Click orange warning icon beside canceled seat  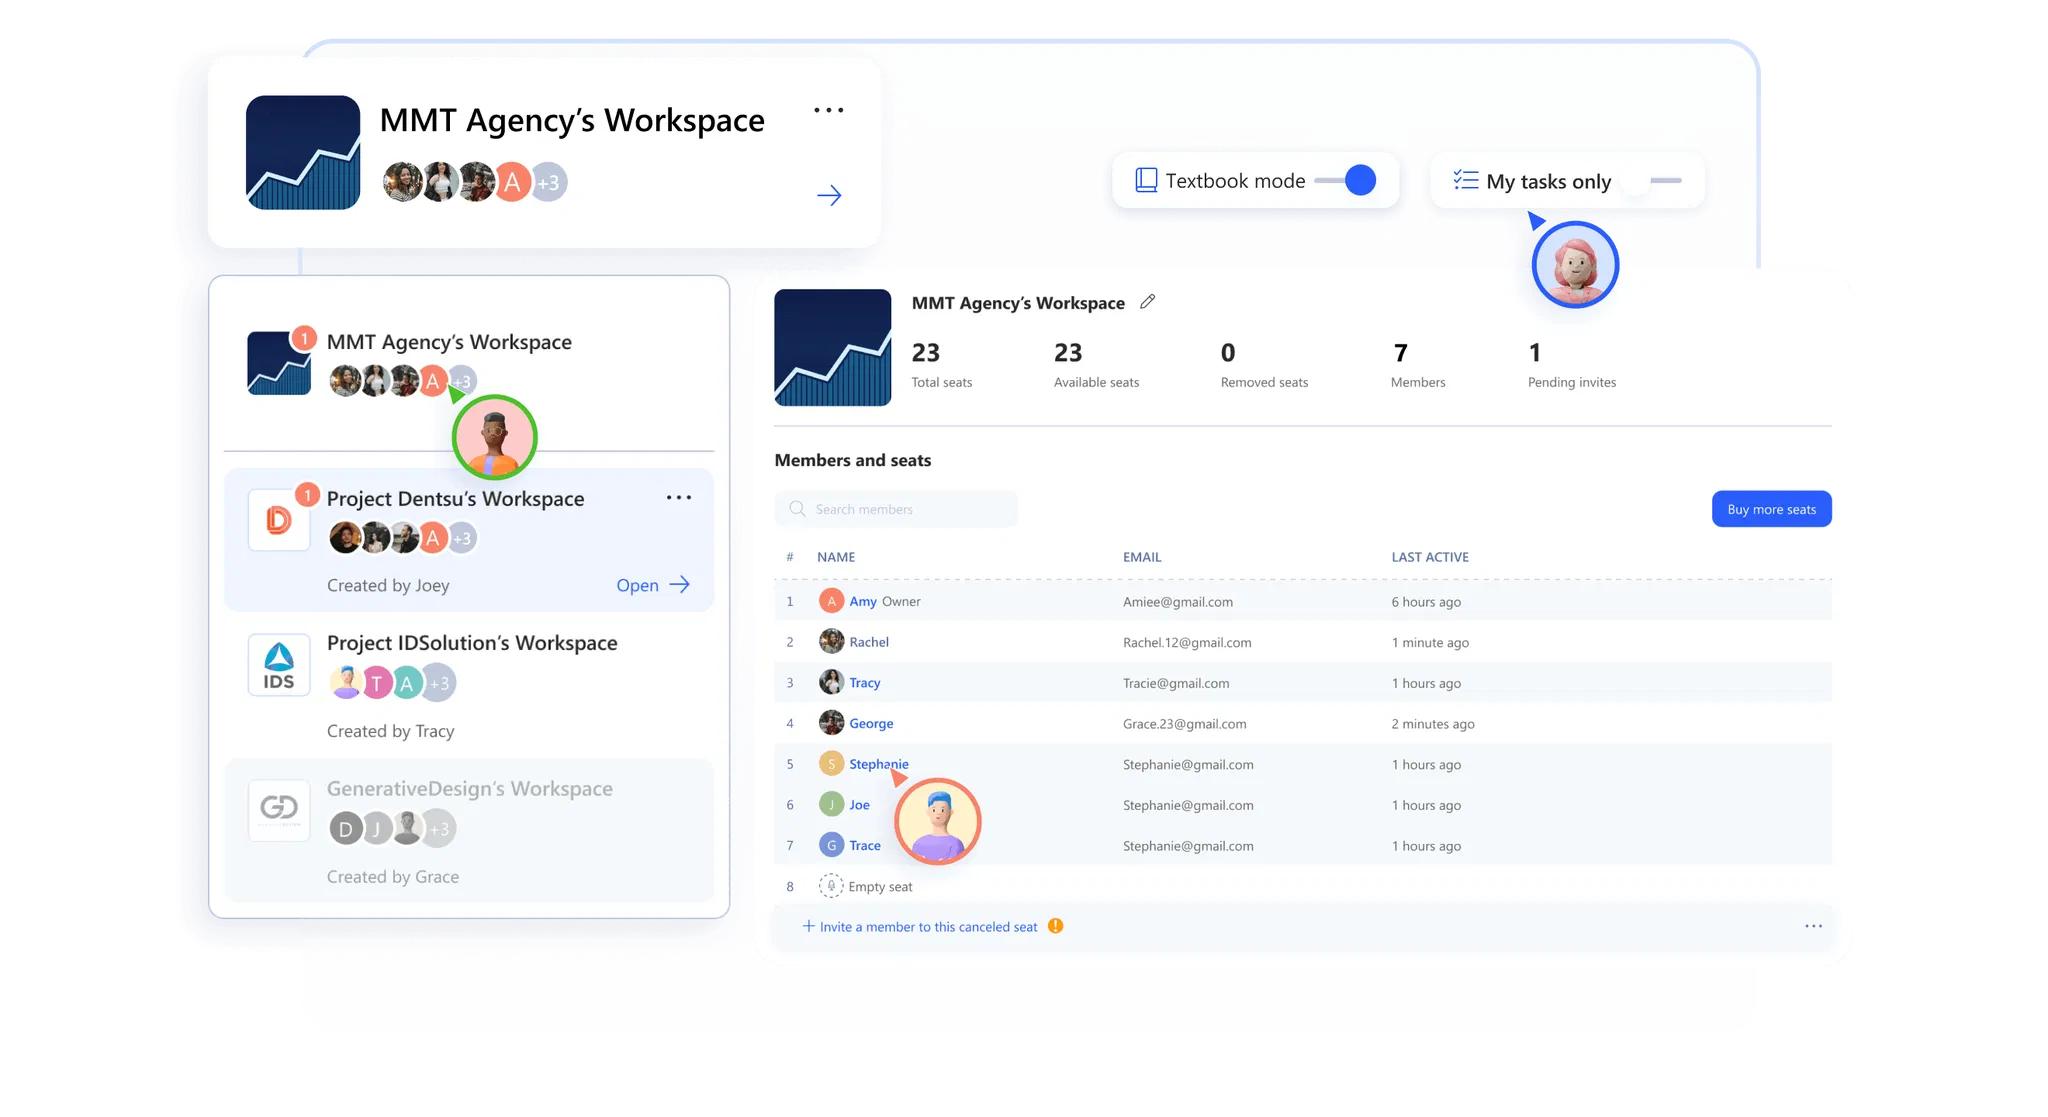(x=1055, y=926)
